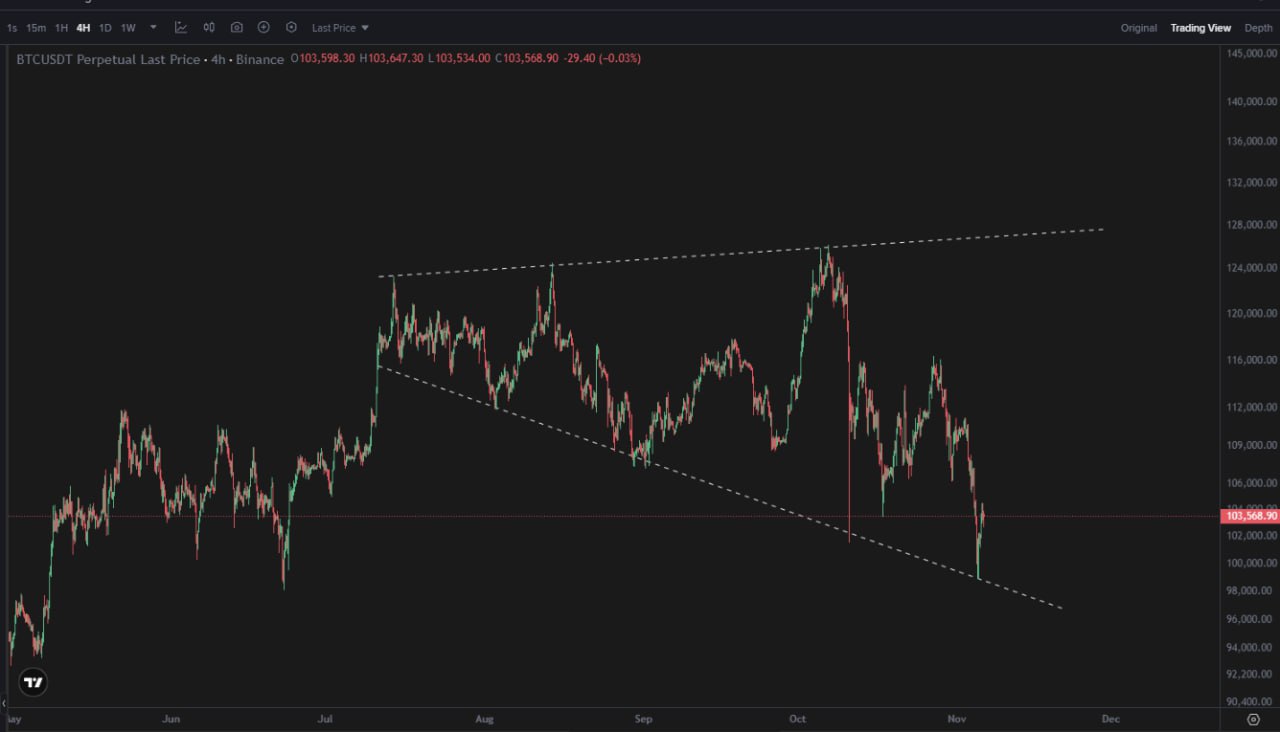Take a chart snapshot with camera icon
Image resolution: width=1280 pixels, height=732 pixels.
pos(236,28)
